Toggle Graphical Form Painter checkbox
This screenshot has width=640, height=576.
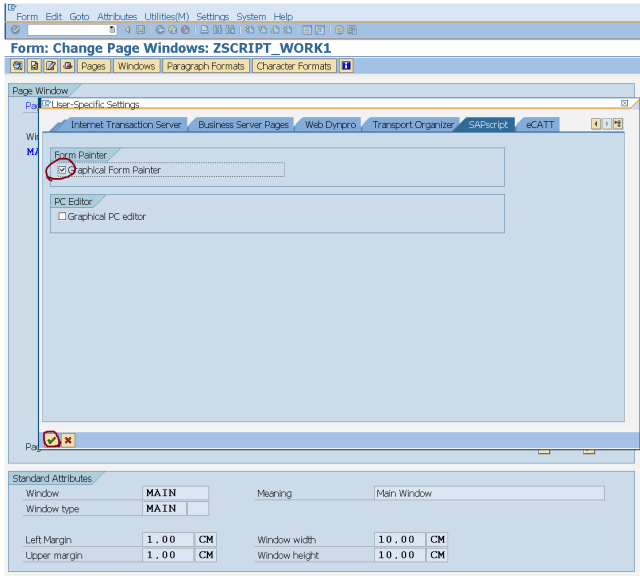pos(62,170)
